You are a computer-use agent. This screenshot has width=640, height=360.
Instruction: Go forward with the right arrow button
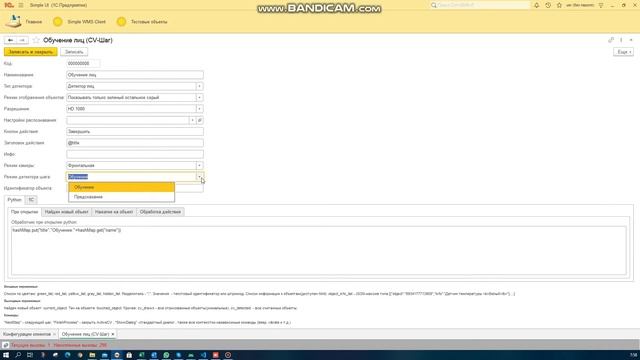click(22, 40)
